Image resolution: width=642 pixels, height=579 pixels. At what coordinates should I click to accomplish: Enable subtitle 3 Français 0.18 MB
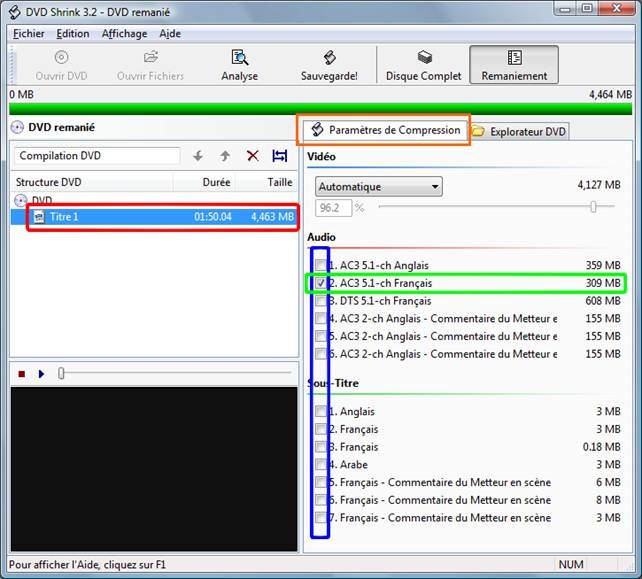pyautogui.click(x=320, y=447)
